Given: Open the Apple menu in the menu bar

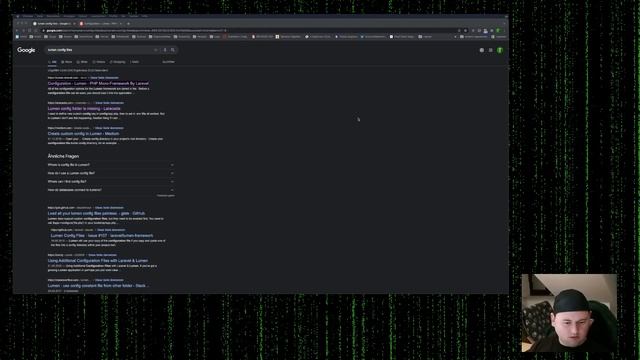Looking at the screenshot, I should tap(18, 16).
